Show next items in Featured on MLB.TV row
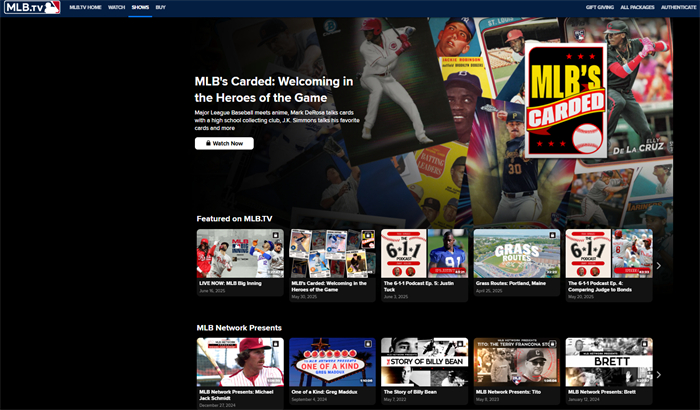The height and width of the screenshot is (410, 700). coord(658,266)
